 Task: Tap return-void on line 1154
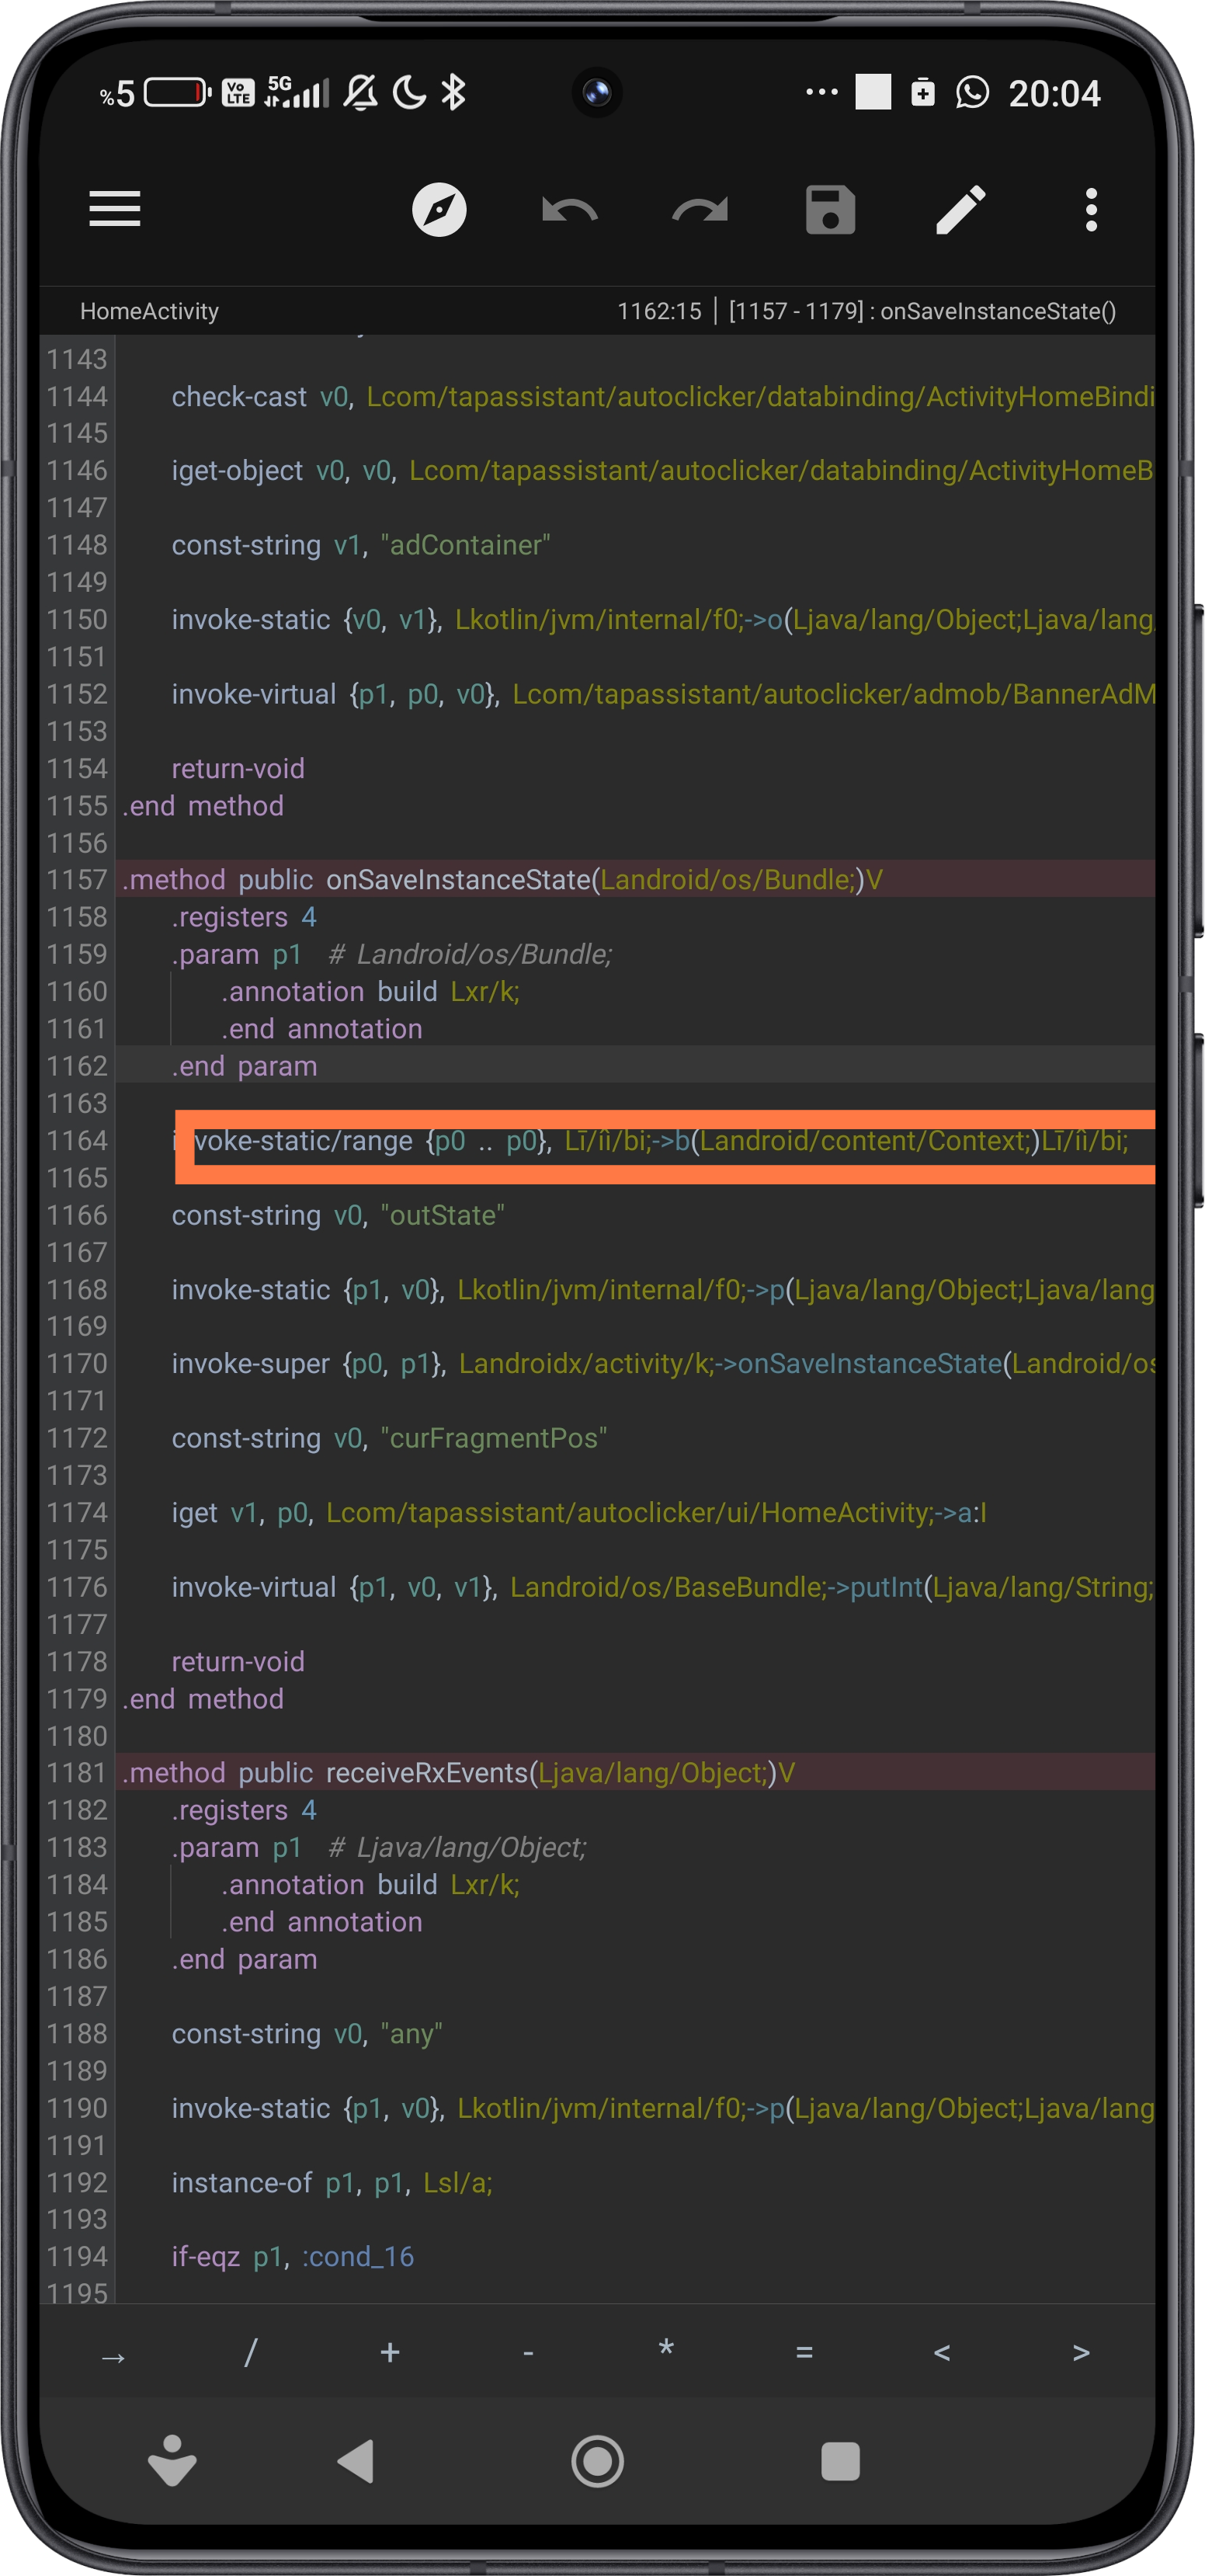coord(238,769)
